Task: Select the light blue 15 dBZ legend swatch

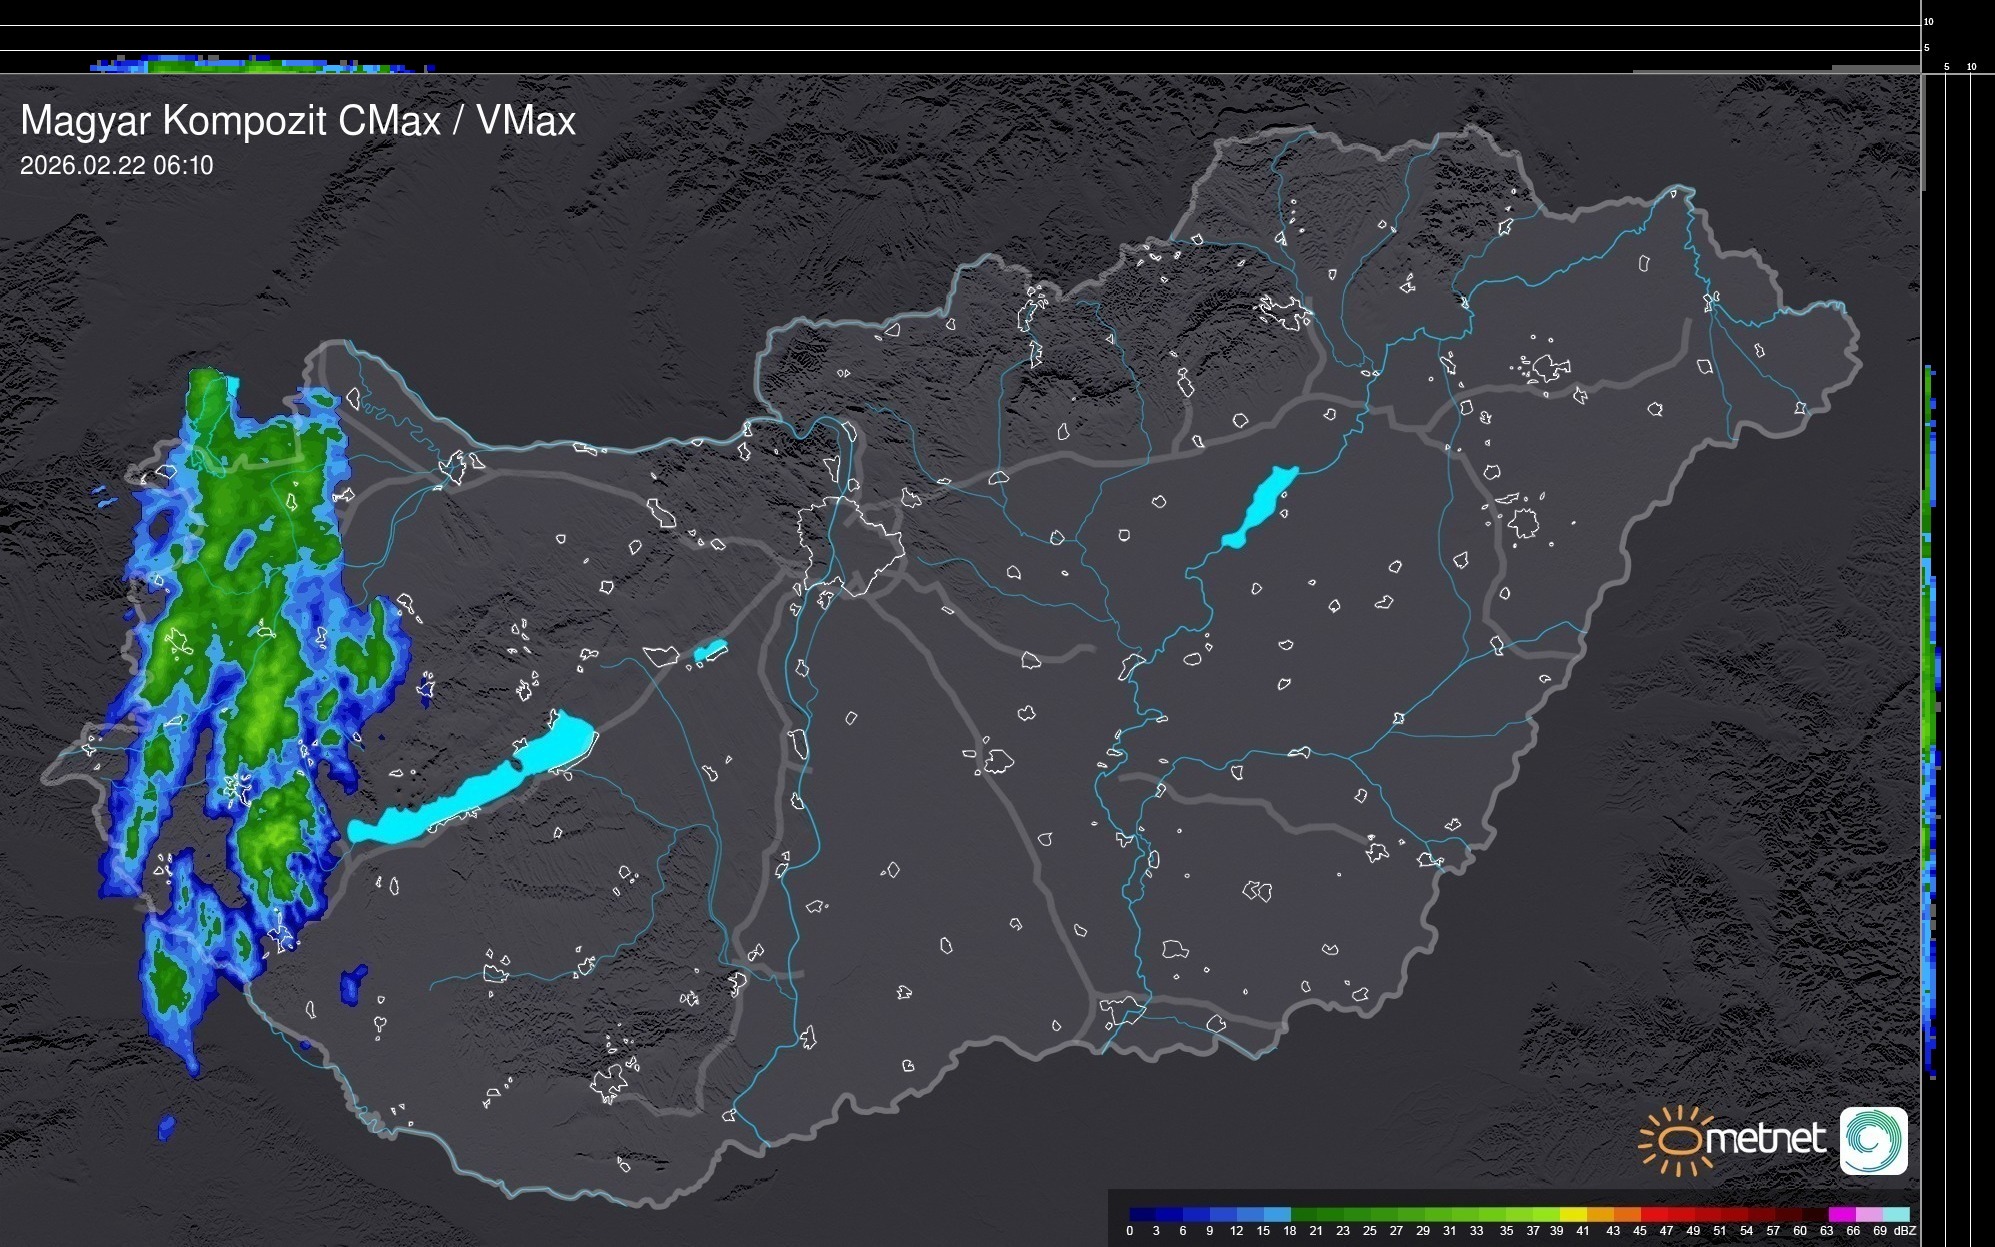Action: coord(1277,1215)
